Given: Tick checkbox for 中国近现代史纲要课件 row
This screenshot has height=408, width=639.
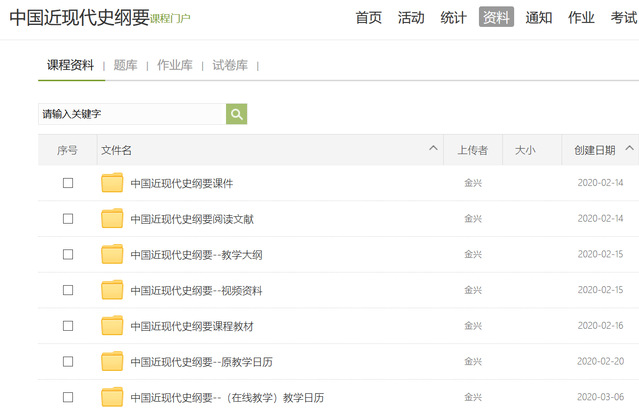Looking at the screenshot, I should pos(68,183).
